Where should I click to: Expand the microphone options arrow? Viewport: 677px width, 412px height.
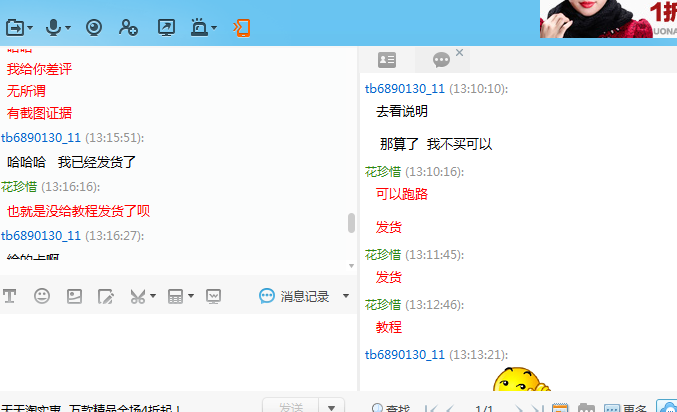[68, 28]
